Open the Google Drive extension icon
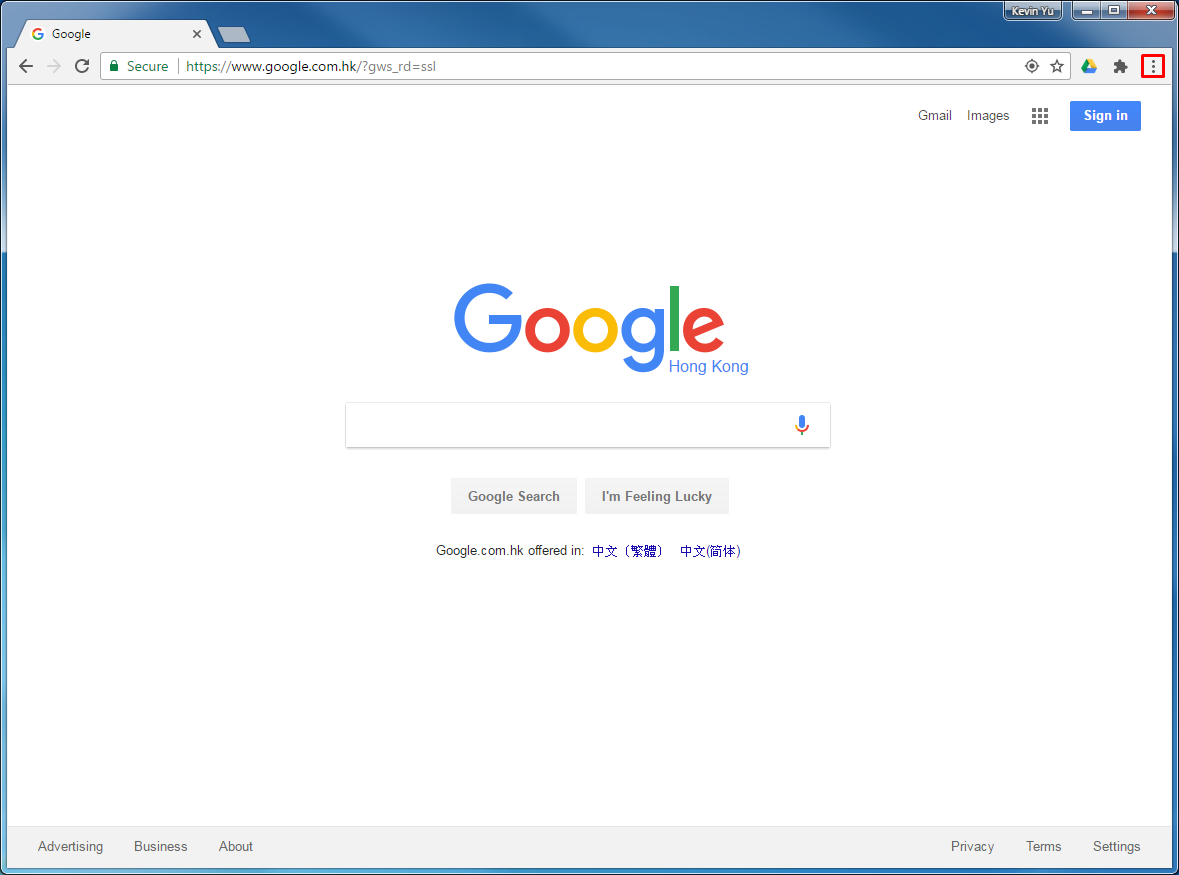 [x=1089, y=66]
